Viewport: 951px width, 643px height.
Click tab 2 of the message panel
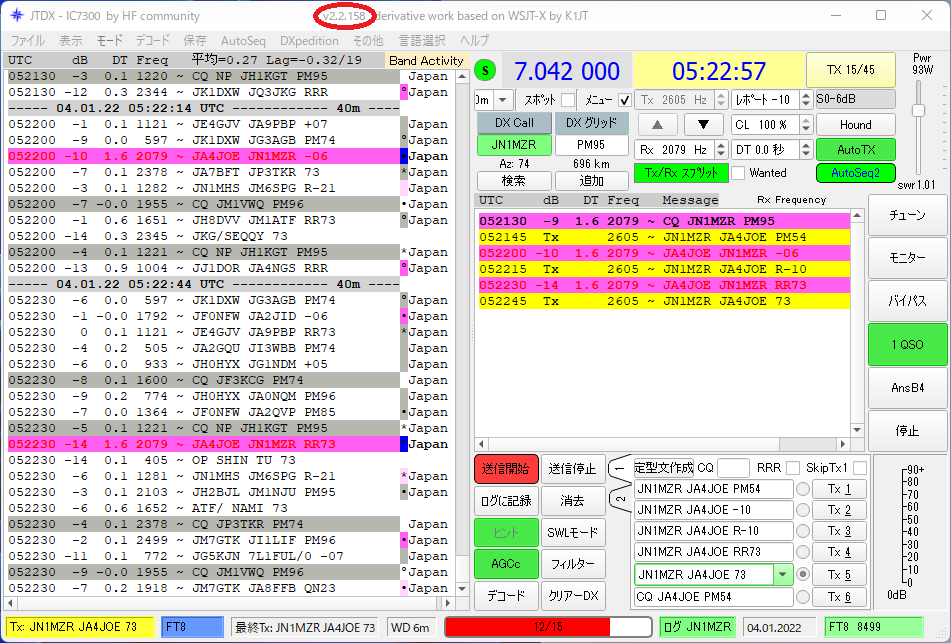[x=620, y=500]
